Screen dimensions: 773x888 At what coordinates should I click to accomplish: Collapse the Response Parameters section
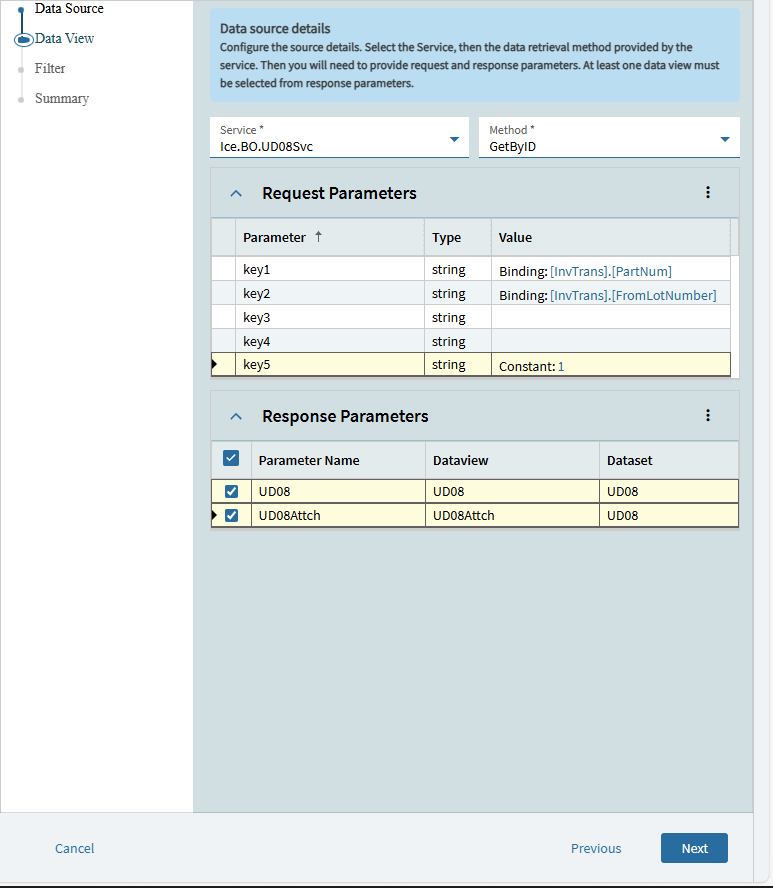(236, 416)
